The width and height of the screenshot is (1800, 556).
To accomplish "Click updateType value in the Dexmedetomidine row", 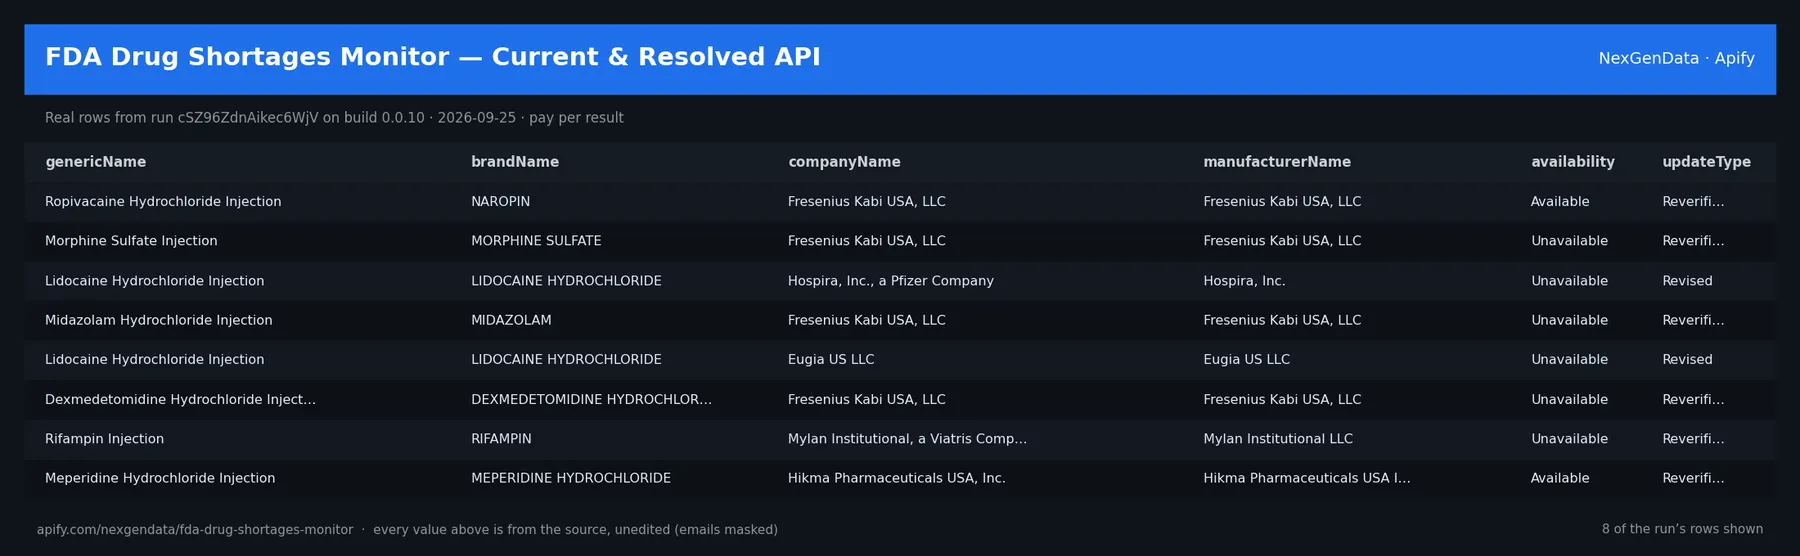I will [1693, 400].
